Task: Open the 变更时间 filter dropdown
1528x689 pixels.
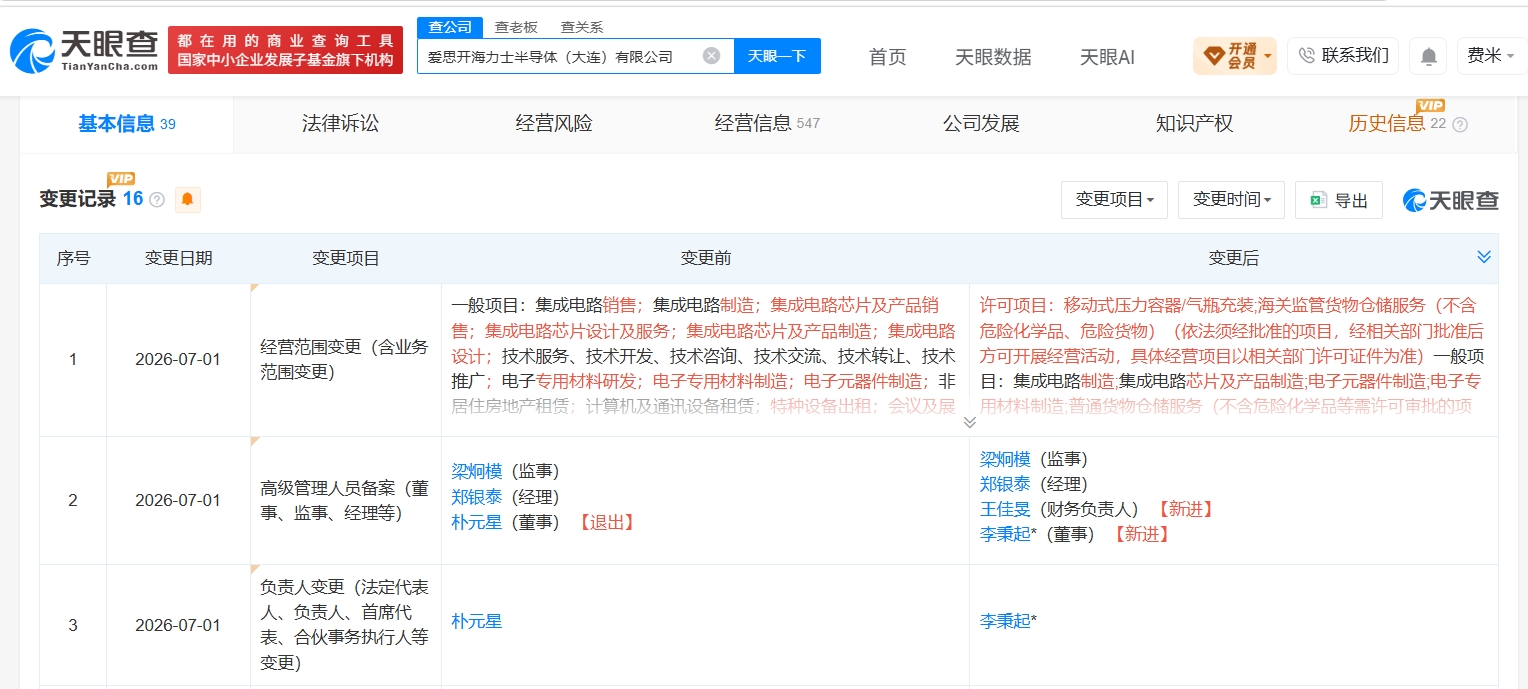Action: tap(1232, 200)
